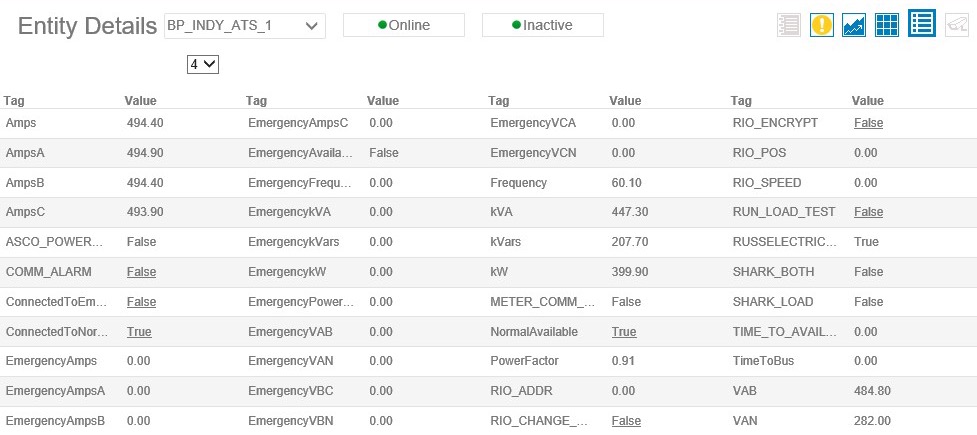This screenshot has width=977, height=435.
Task: Select the EmergencykW tag cell
Action: click(x=287, y=272)
